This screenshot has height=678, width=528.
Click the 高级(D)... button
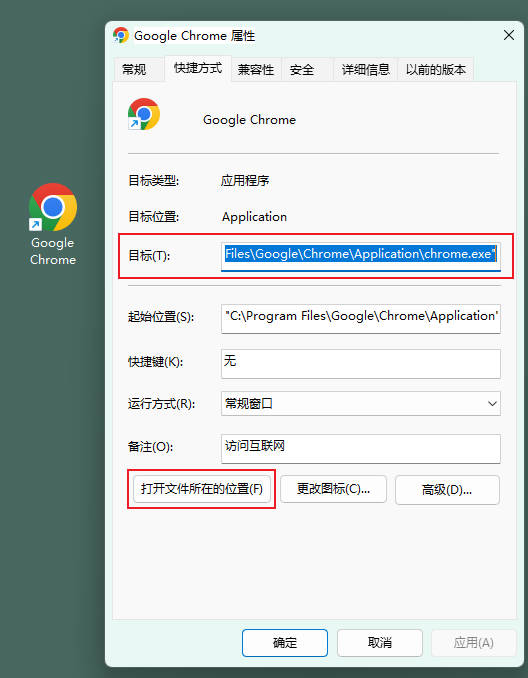pyautogui.click(x=447, y=489)
